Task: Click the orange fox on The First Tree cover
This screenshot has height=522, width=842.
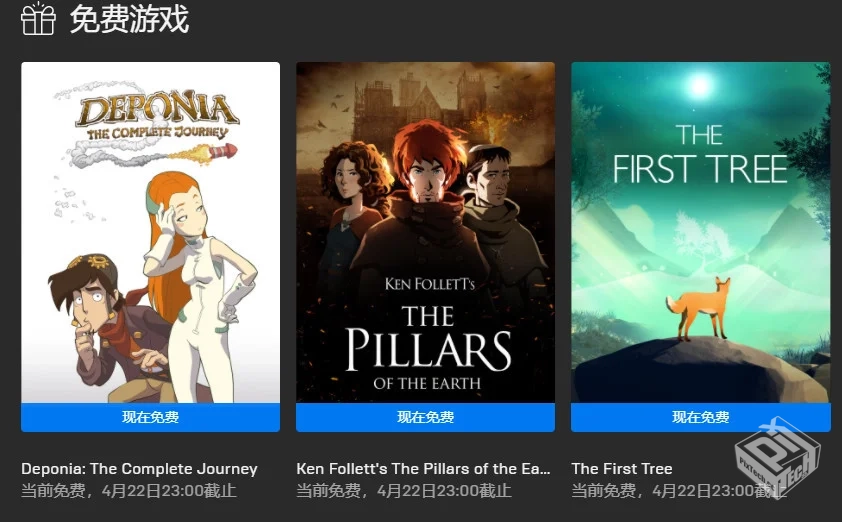Action: click(700, 309)
